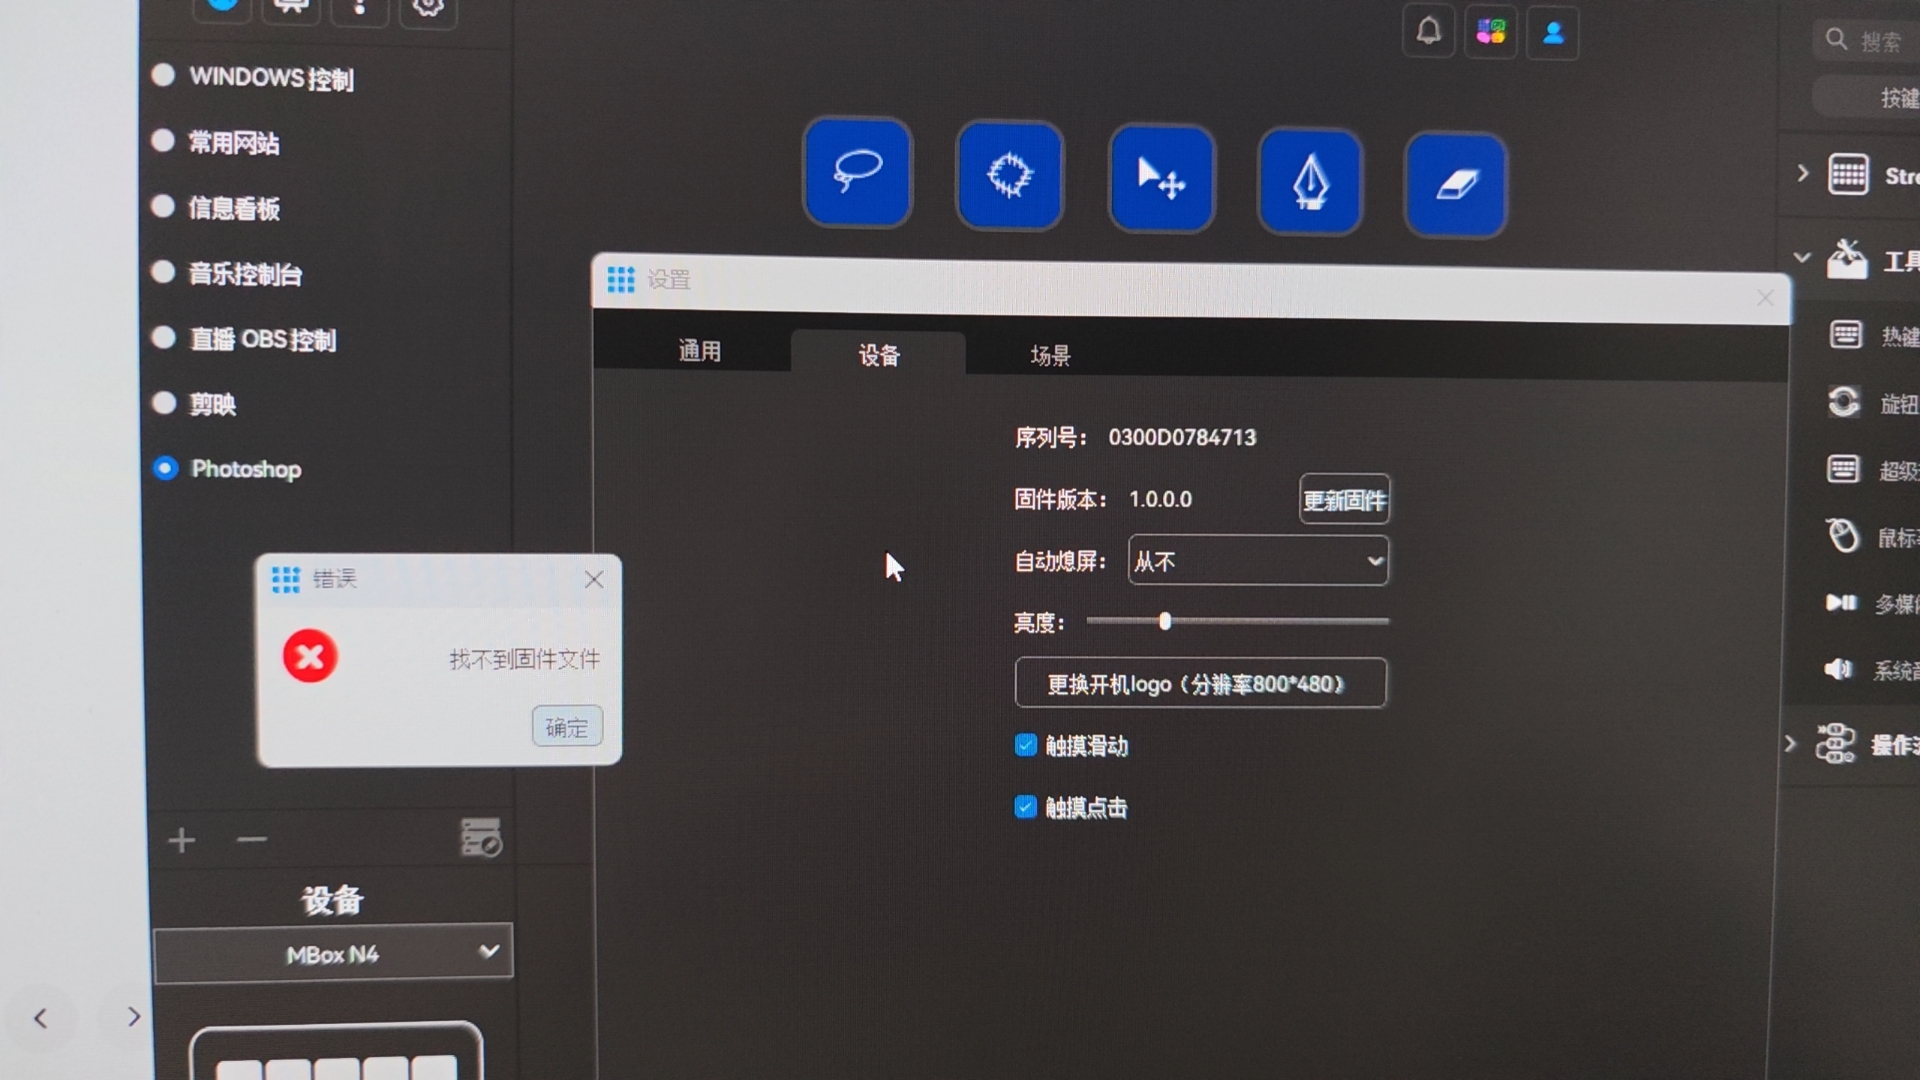Viewport: 1920px width, 1080px height.
Task: Select the Move tool key
Action: coord(1161,179)
